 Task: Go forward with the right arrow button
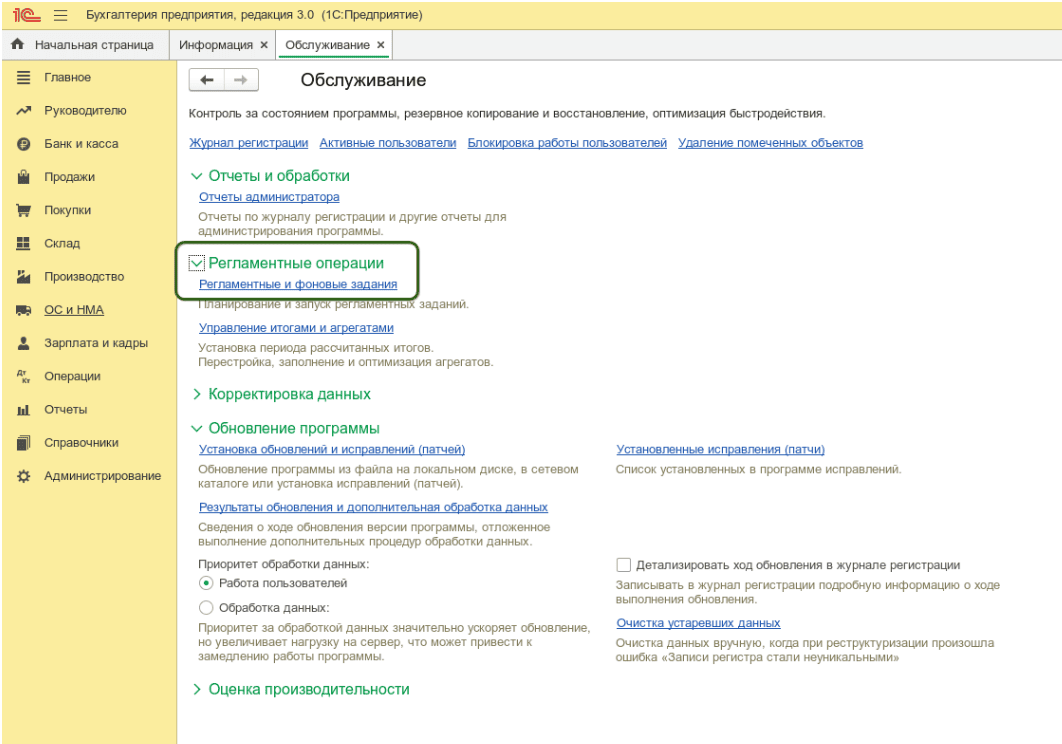241,80
